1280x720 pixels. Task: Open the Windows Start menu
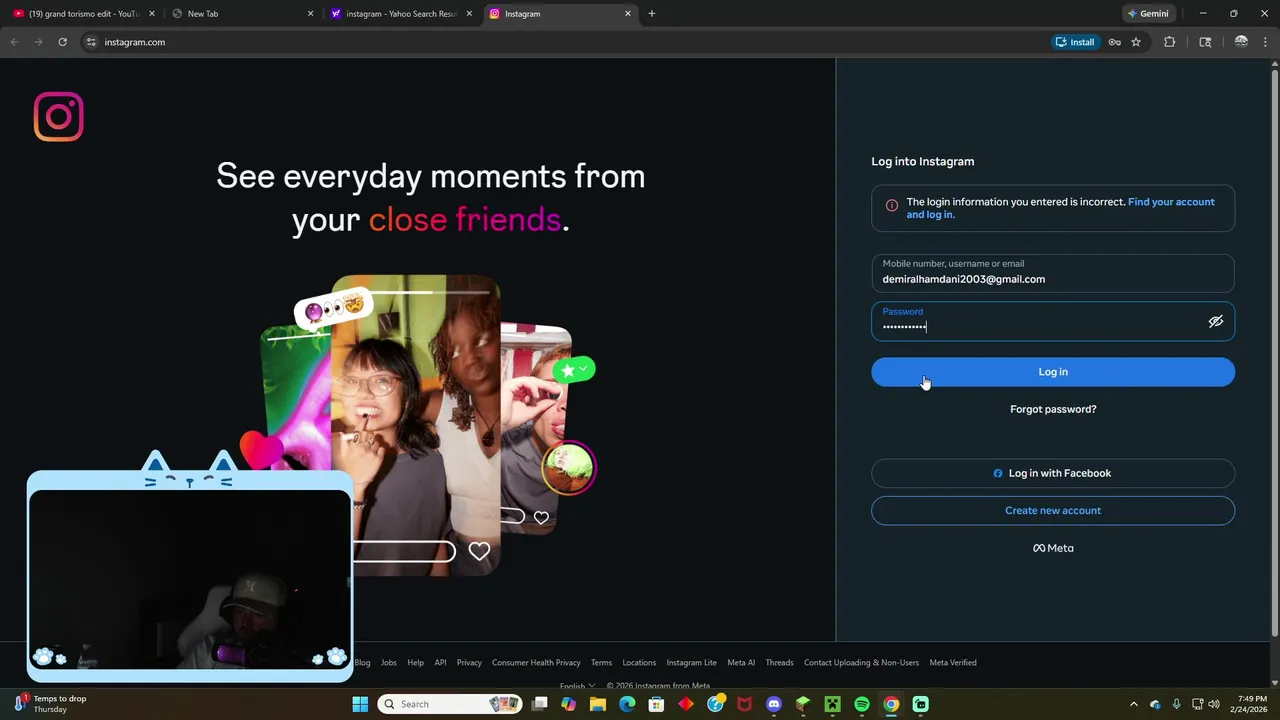click(360, 704)
